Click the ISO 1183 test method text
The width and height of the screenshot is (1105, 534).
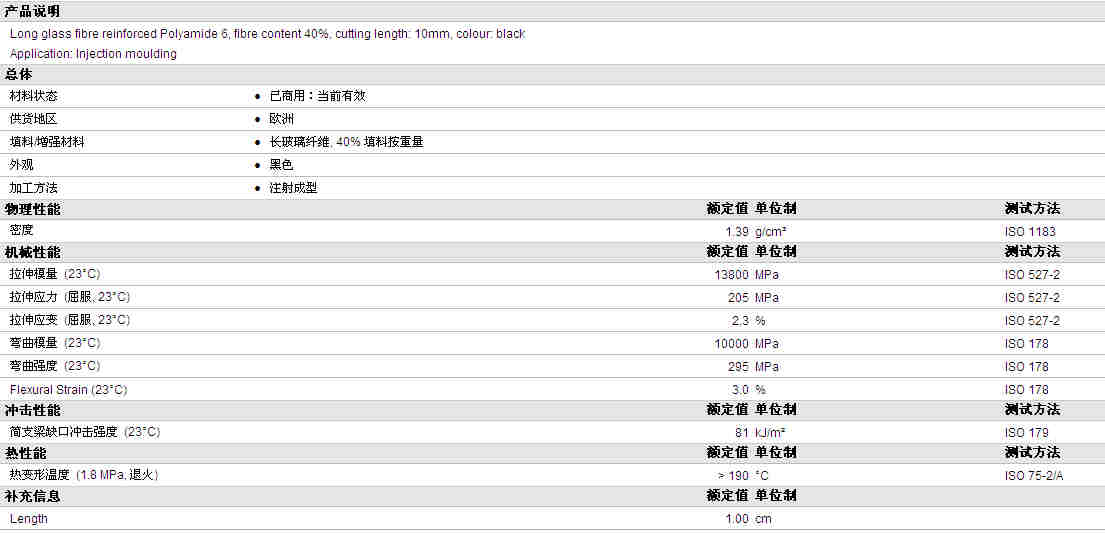click(1030, 232)
